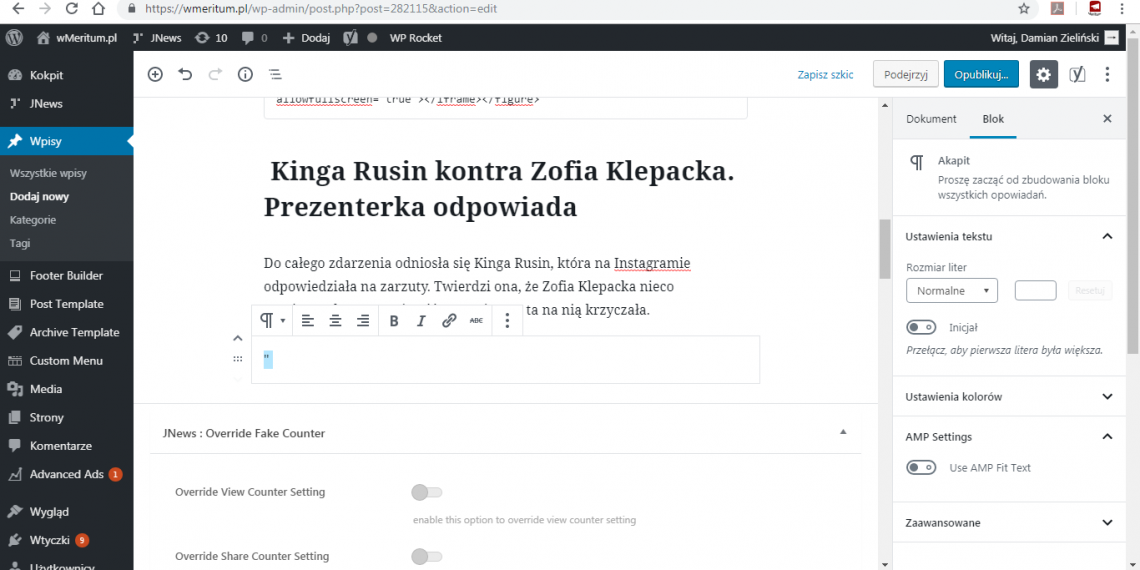Click the custom font size input field

tap(1035, 291)
